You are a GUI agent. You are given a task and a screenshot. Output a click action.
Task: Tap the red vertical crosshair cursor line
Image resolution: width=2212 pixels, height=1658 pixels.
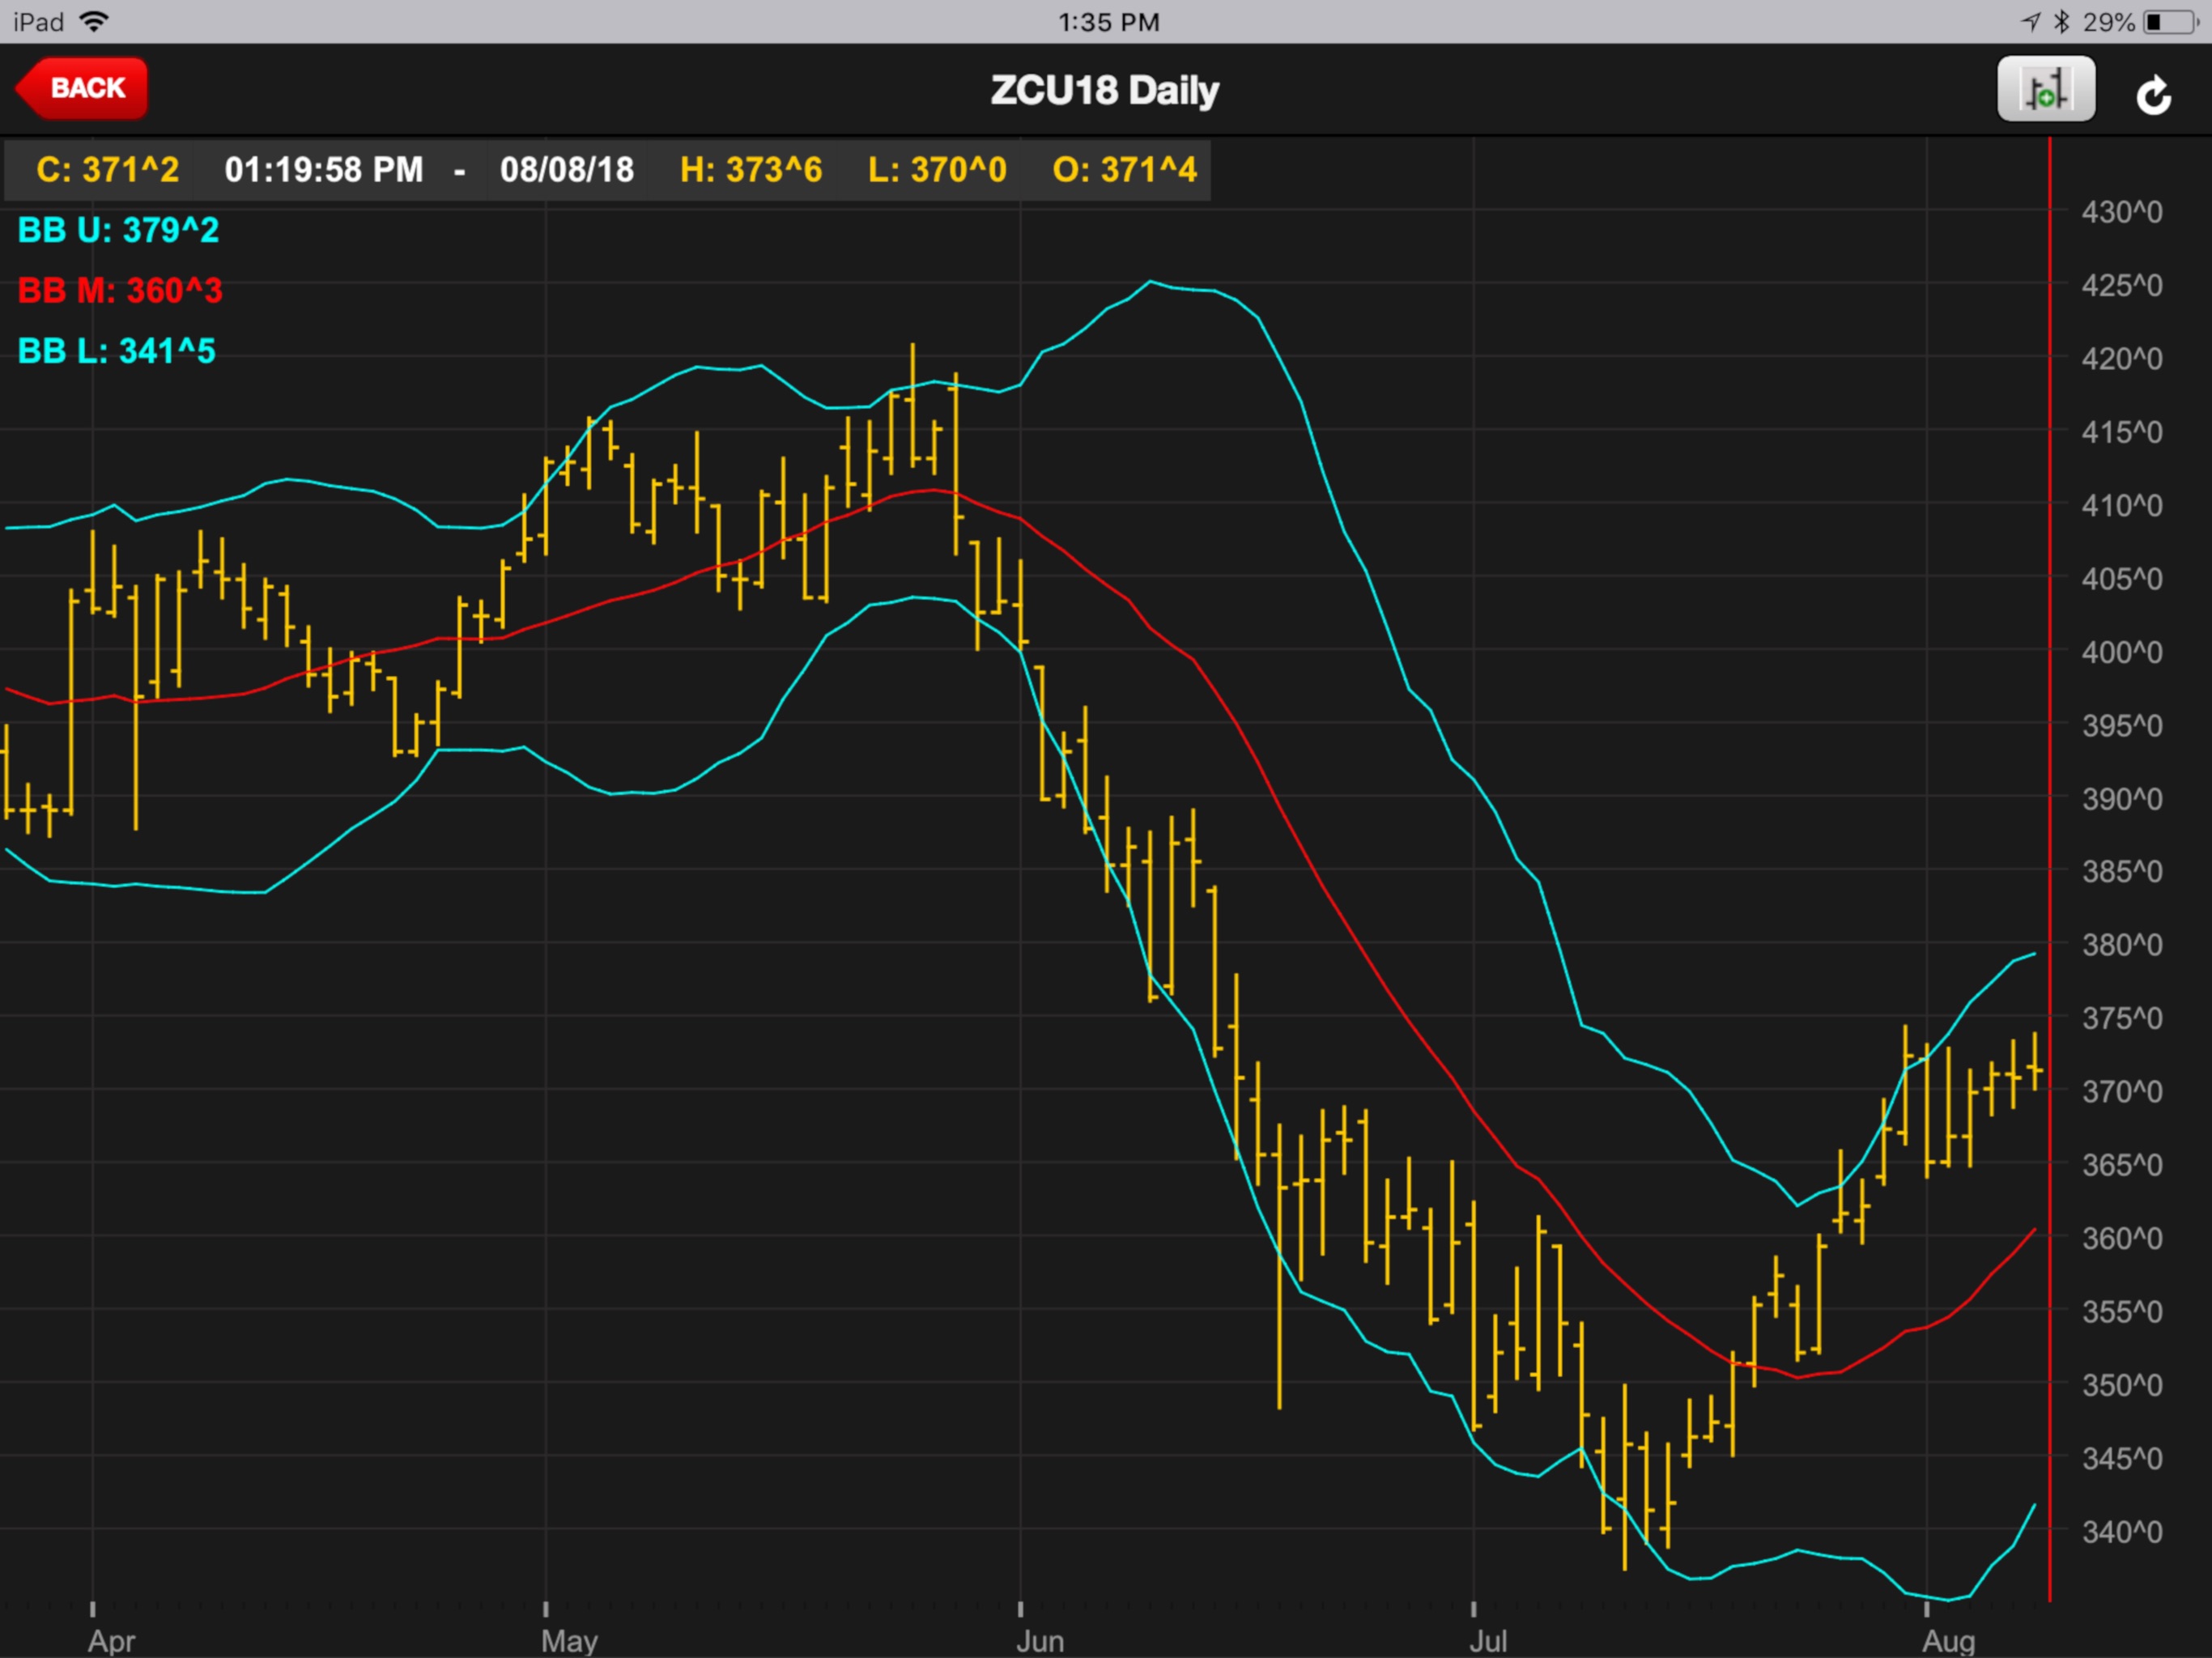tap(2050, 870)
